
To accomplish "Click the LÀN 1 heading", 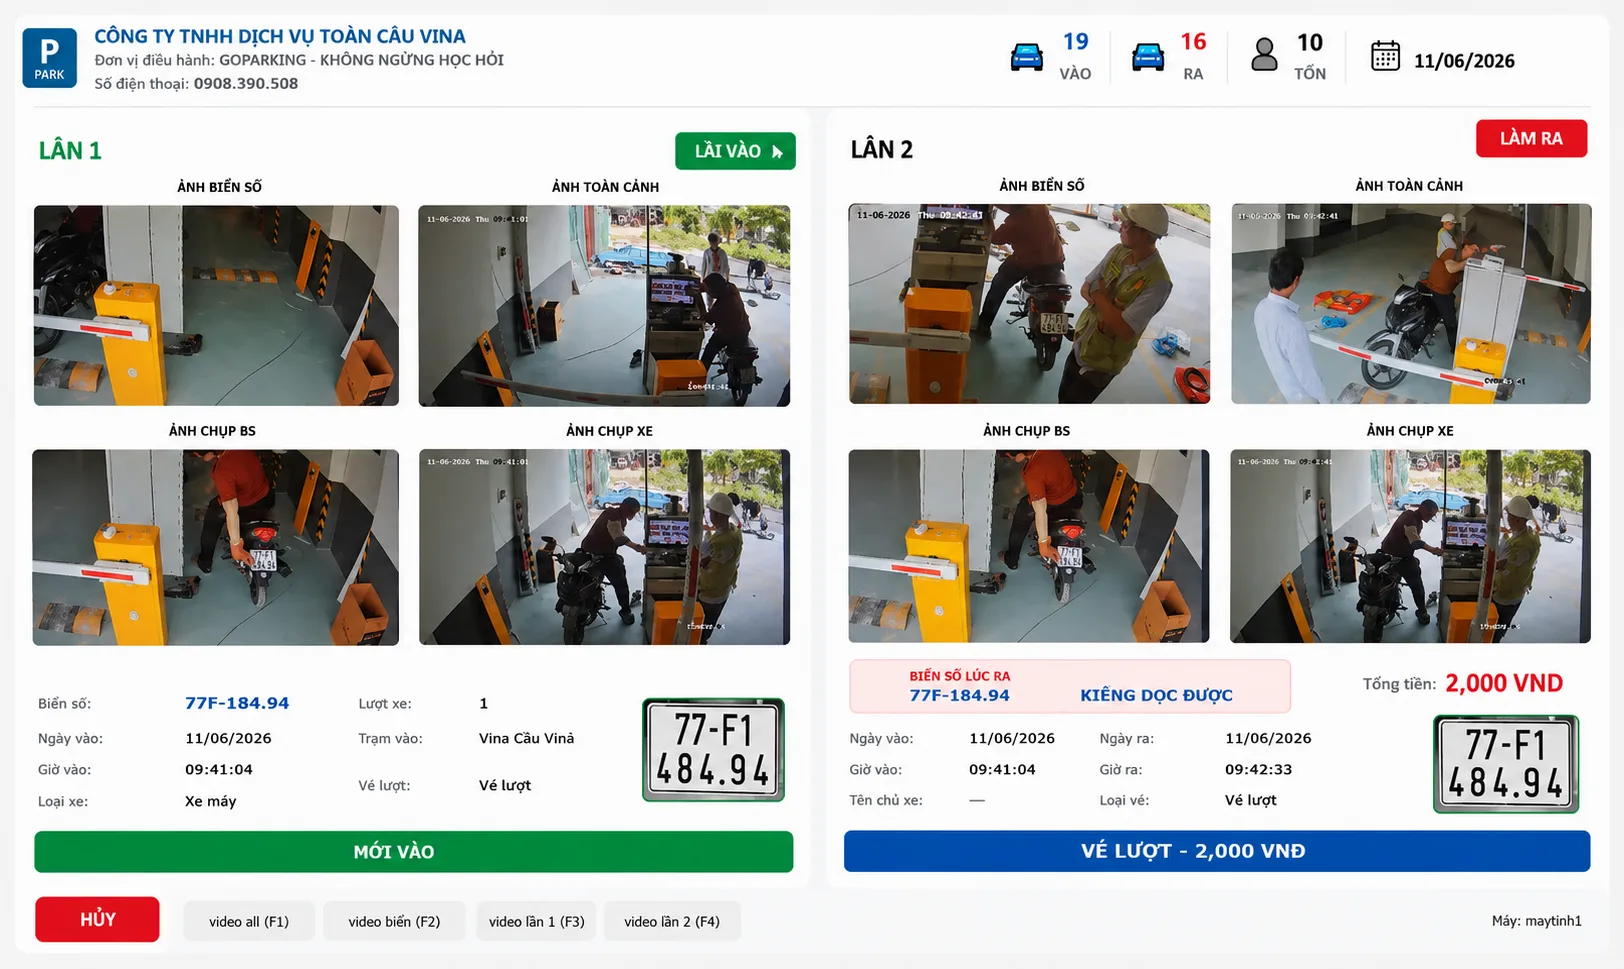I will coord(70,151).
